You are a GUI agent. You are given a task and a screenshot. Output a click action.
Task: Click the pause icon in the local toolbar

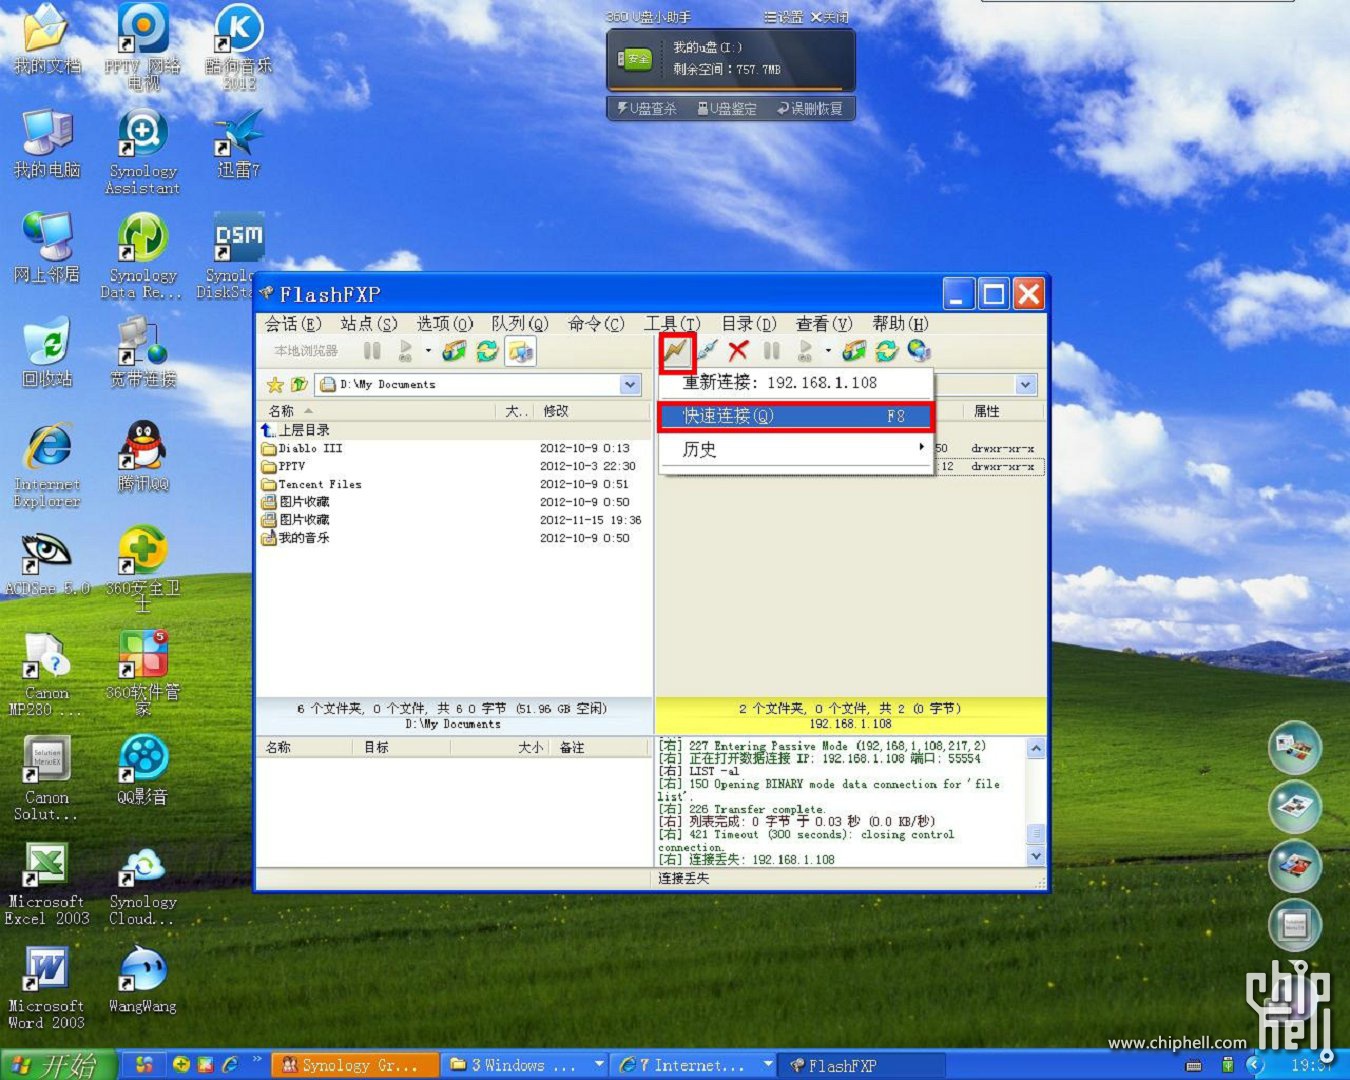coord(372,351)
